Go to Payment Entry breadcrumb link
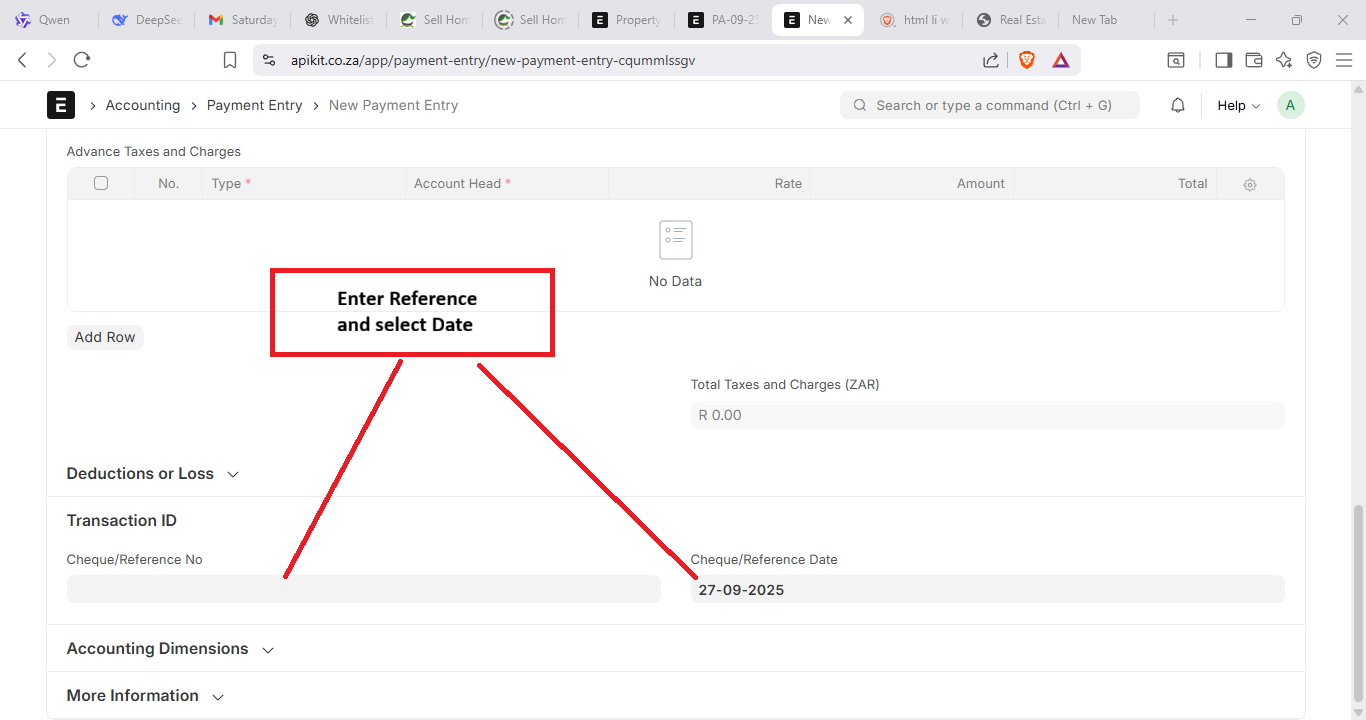1366x720 pixels. pos(254,105)
